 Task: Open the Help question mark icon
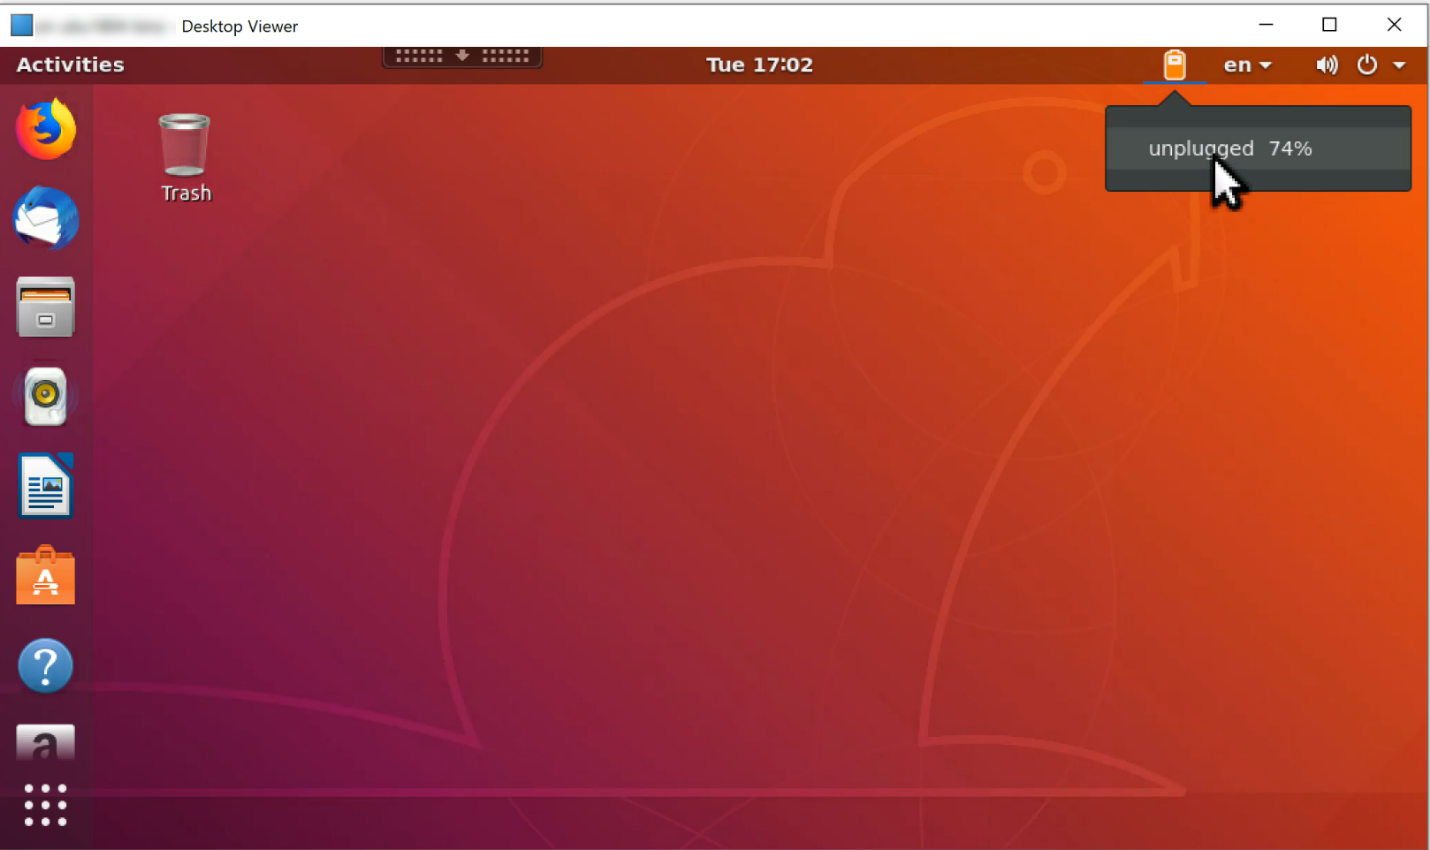click(x=46, y=666)
